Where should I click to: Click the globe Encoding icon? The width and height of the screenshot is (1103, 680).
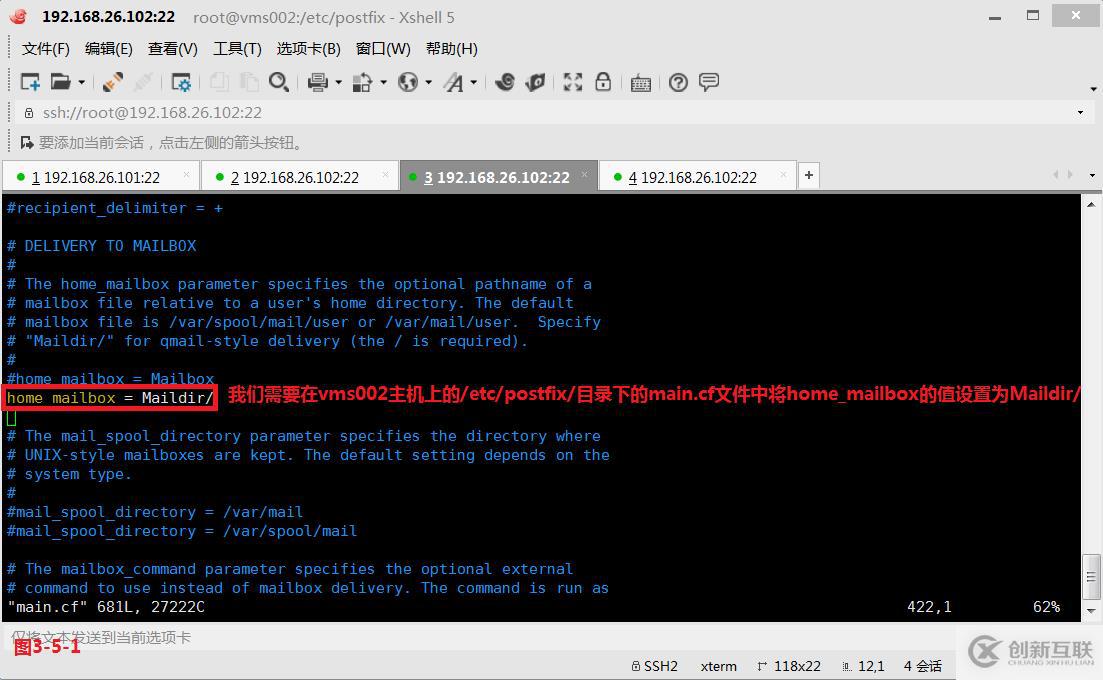[408, 82]
